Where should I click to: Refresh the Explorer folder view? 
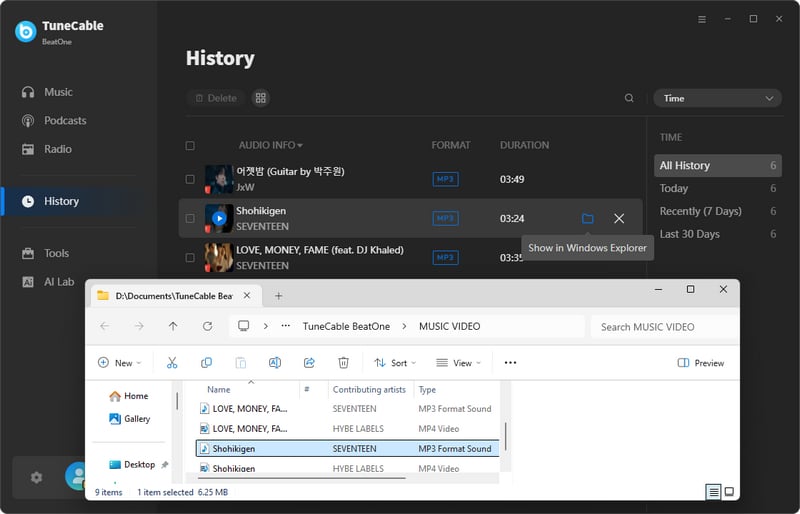(x=207, y=326)
